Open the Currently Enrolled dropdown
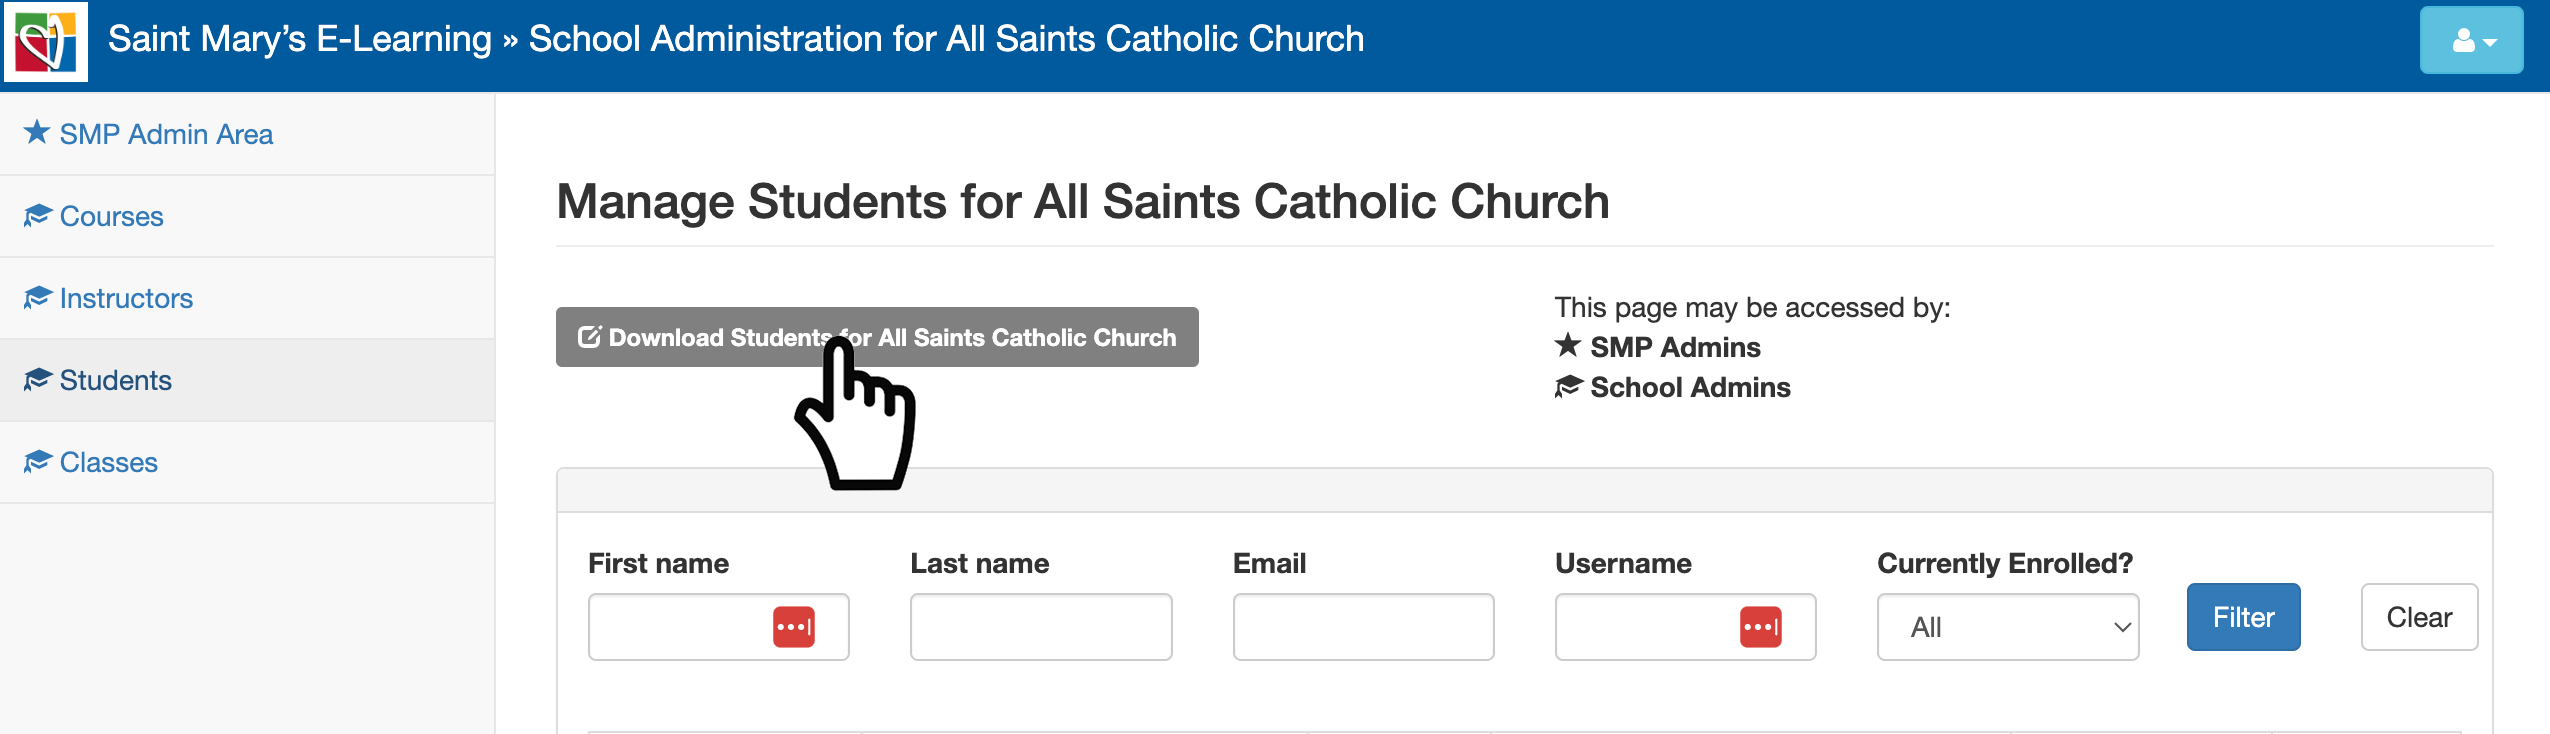This screenshot has width=2550, height=734. pos(2007,627)
